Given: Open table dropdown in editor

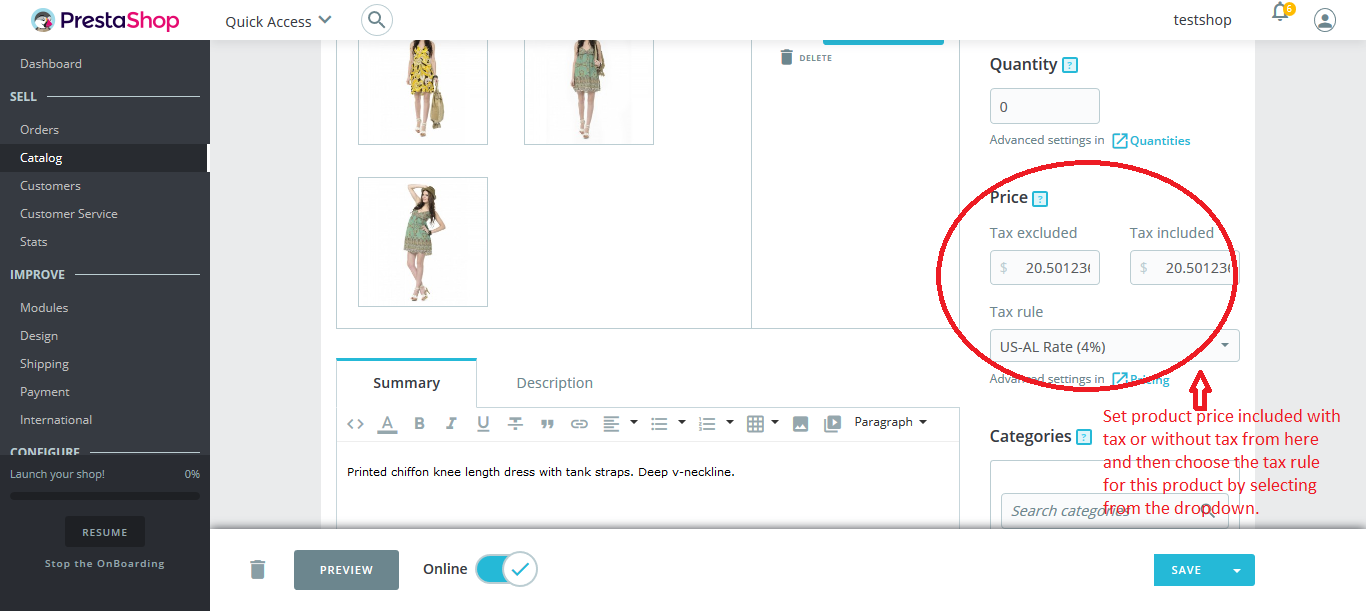Looking at the screenshot, I should (763, 424).
